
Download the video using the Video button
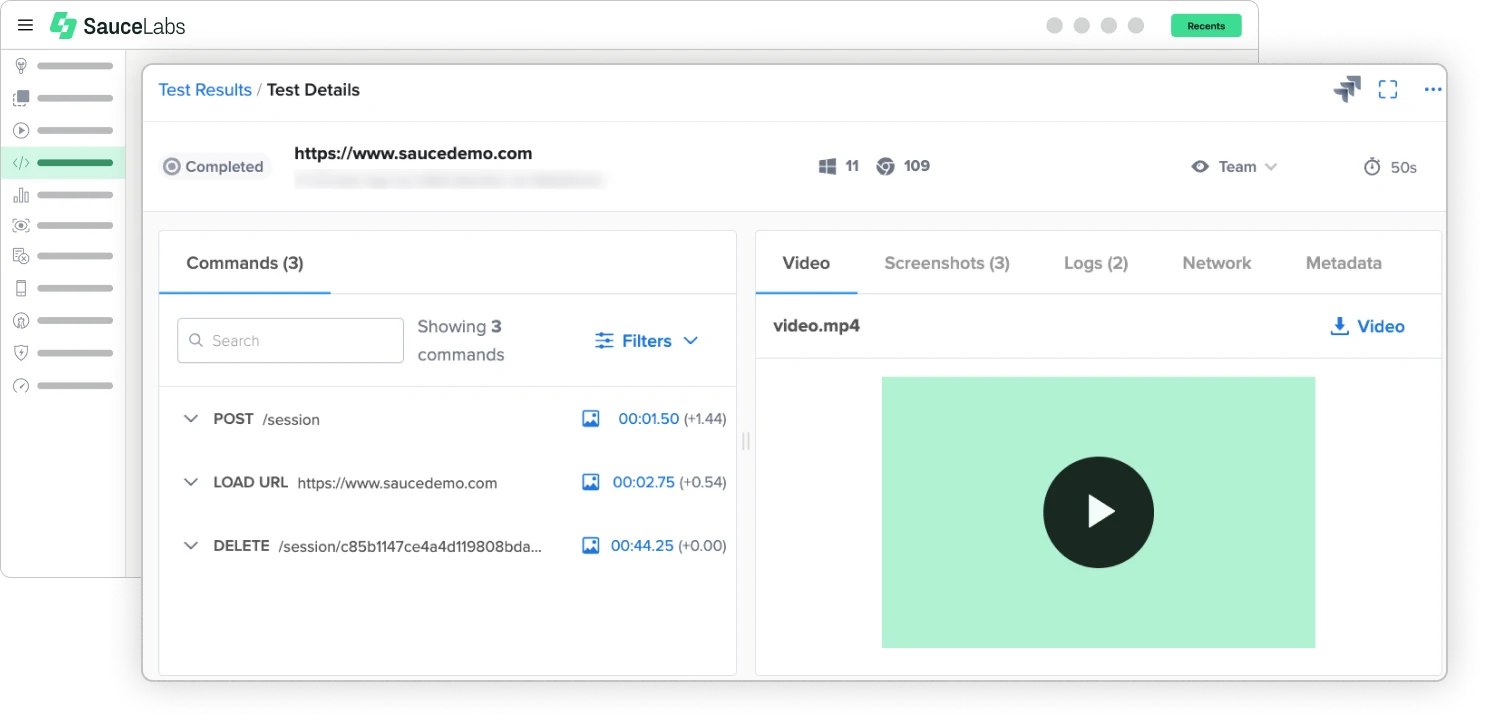[x=1367, y=326]
